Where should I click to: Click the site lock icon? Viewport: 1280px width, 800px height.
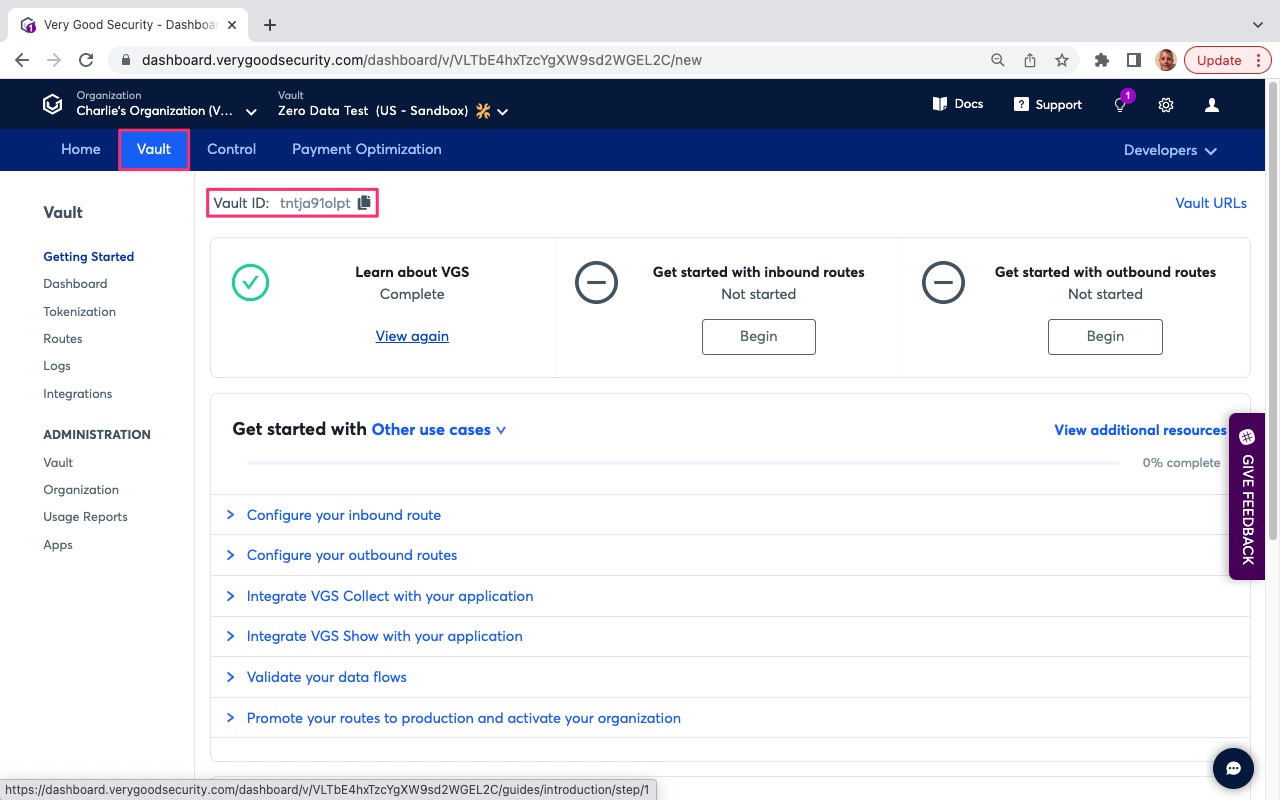126,60
